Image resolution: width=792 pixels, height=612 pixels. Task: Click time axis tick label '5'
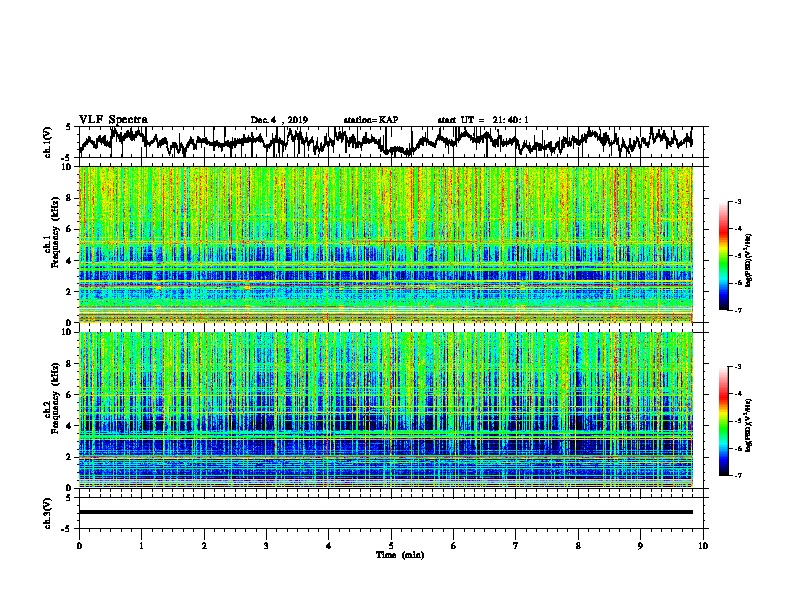391,546
